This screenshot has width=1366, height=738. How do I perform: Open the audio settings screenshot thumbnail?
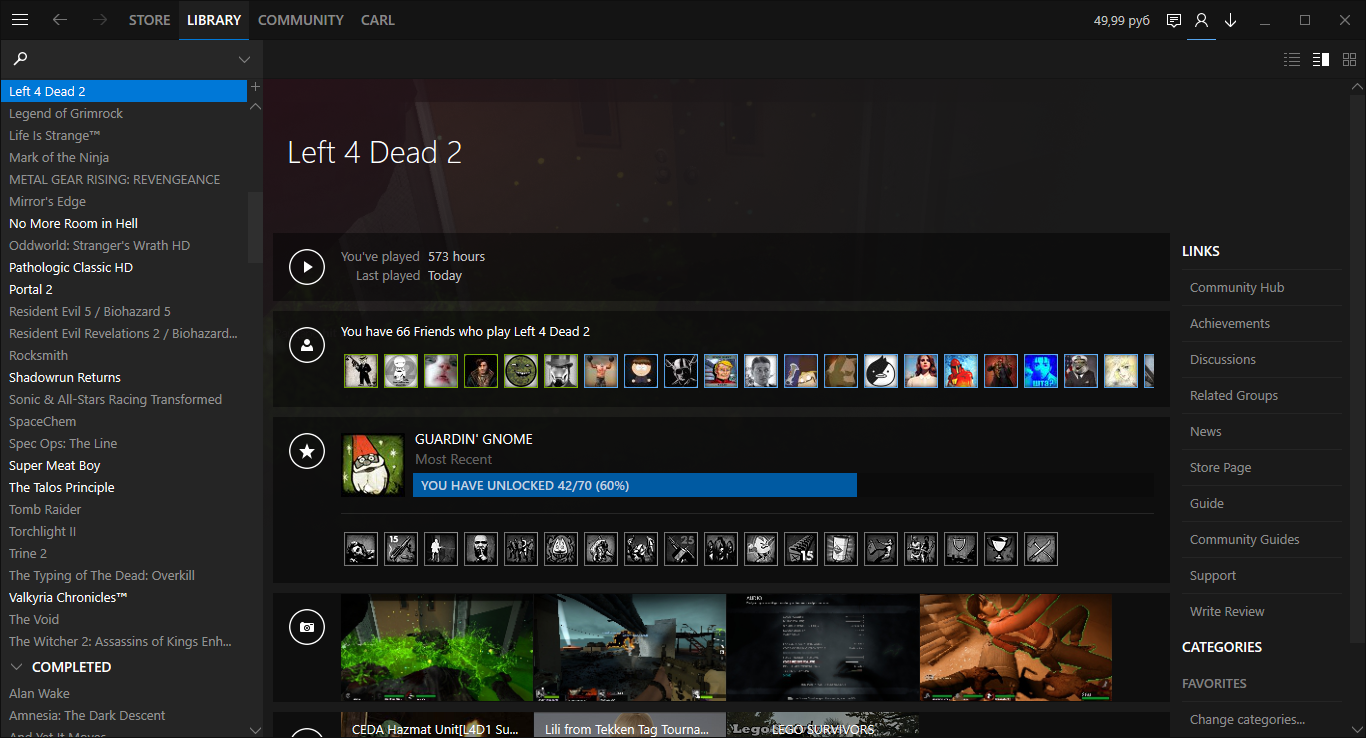coord(823,647)
